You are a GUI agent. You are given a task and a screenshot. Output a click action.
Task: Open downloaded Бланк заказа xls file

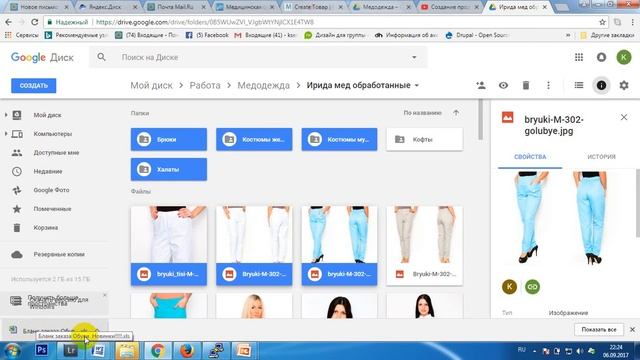pyautogui.click(x=54, y=330)
